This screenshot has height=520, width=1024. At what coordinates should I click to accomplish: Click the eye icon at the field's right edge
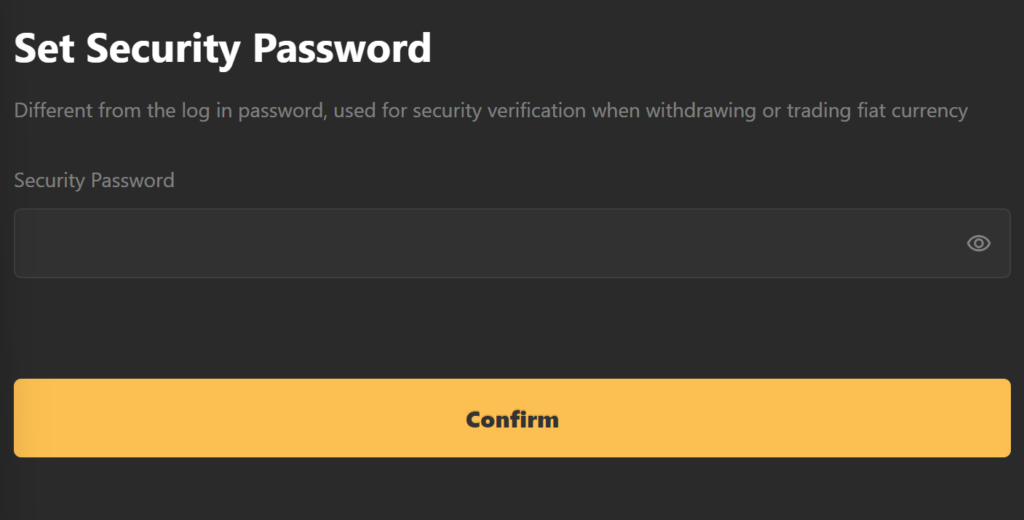click(978, 244)
